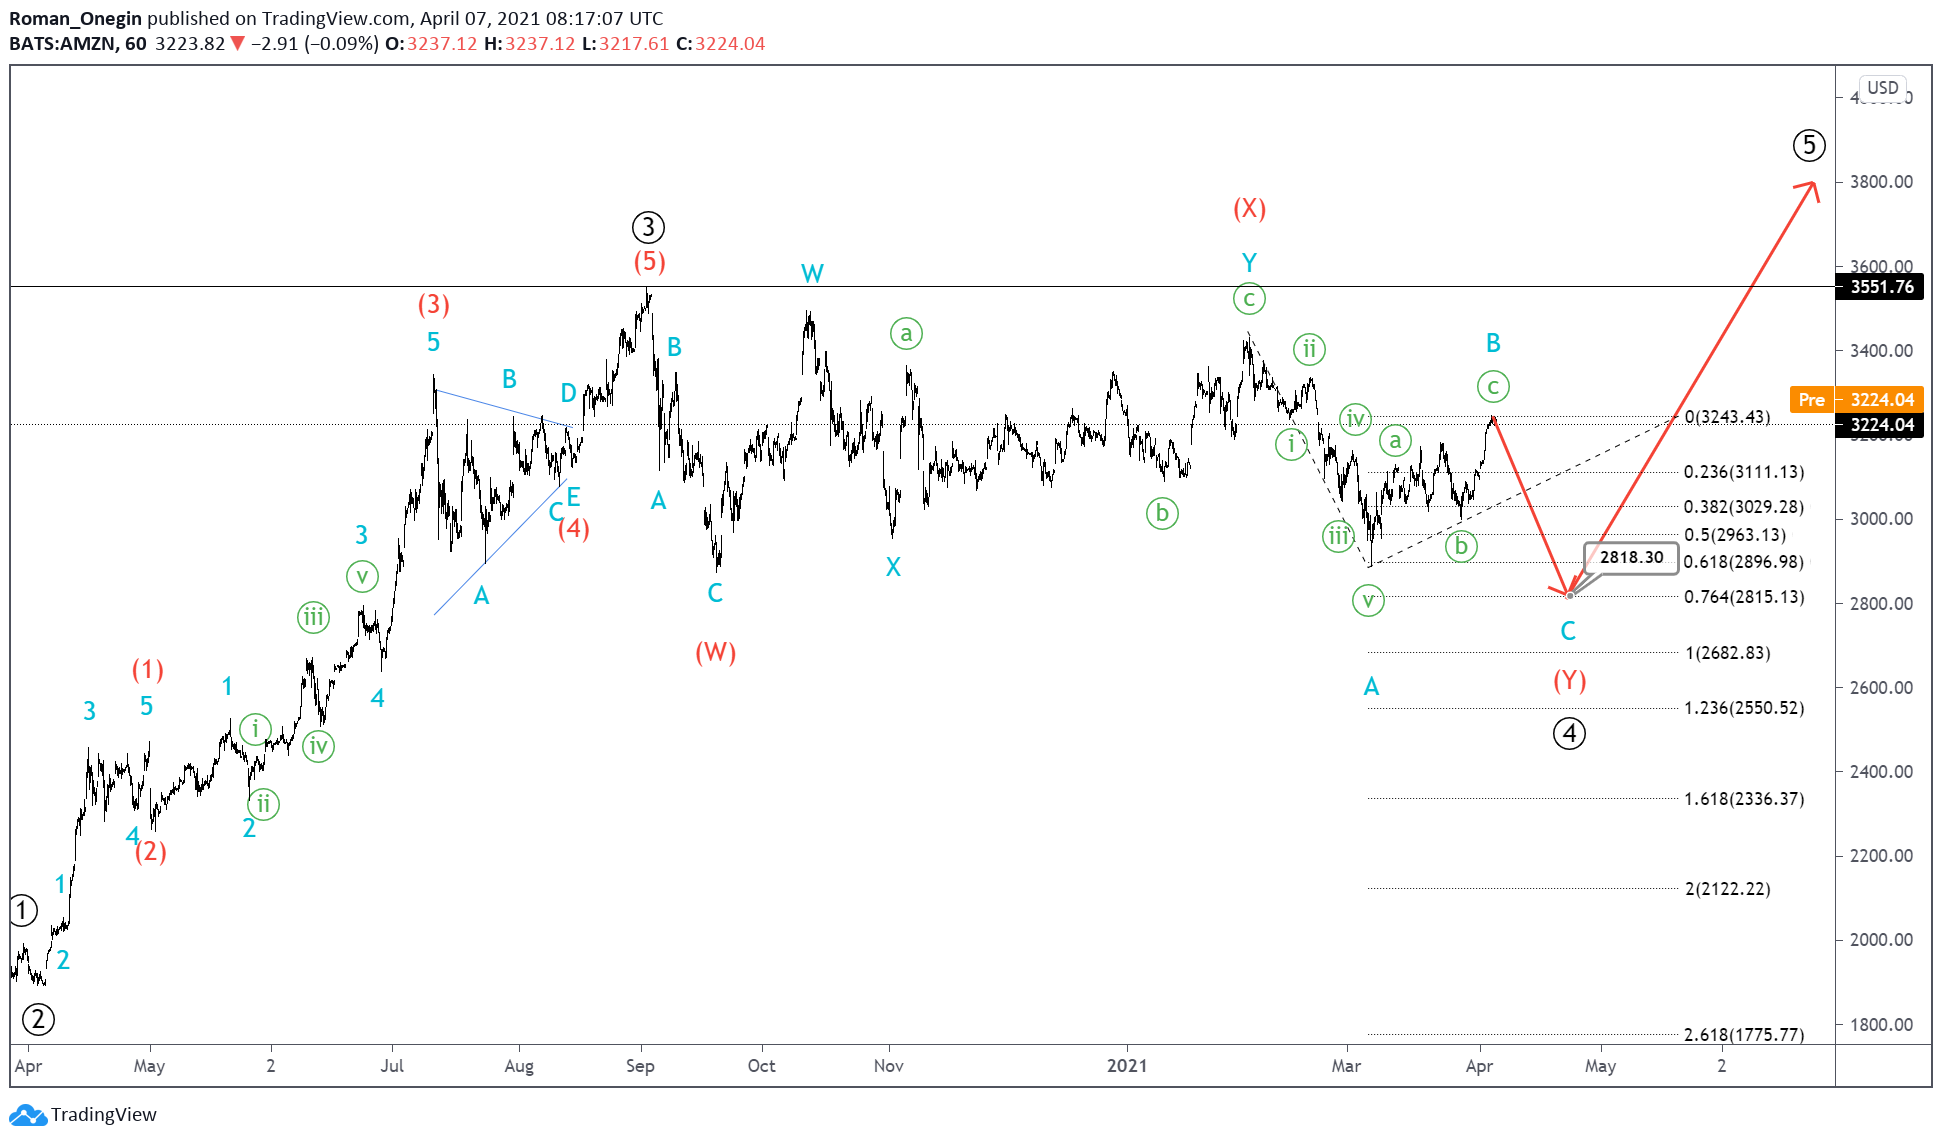Click the 3800.00 price axis label
The image size is (1942, 1142).
[x=1881, y=182]
